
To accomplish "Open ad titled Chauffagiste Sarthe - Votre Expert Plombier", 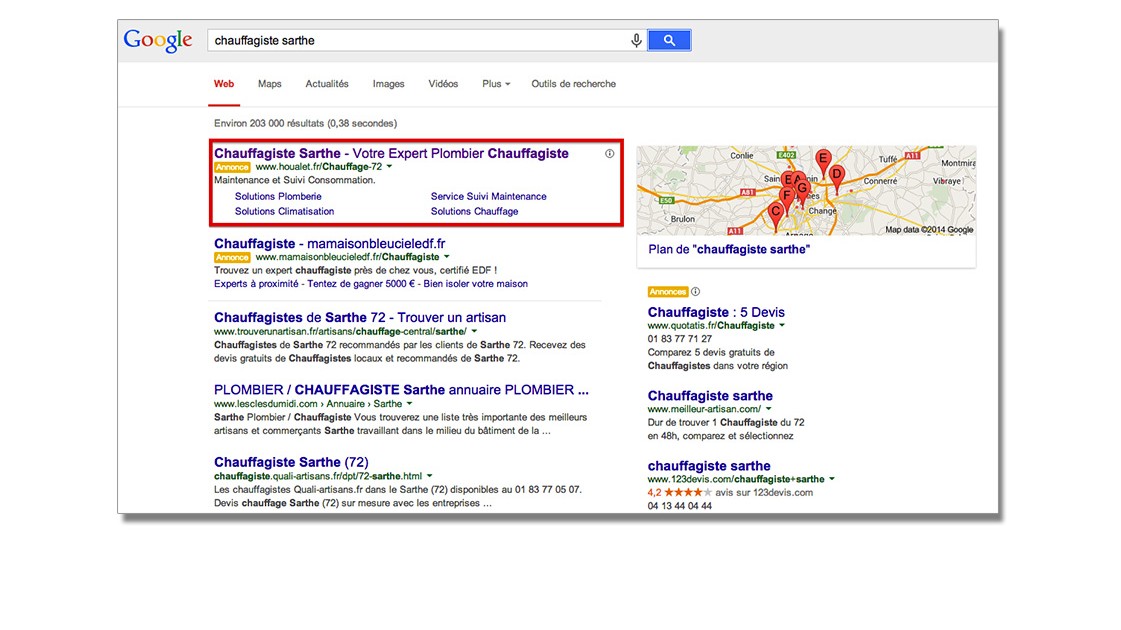I will (x=391, y=153).
